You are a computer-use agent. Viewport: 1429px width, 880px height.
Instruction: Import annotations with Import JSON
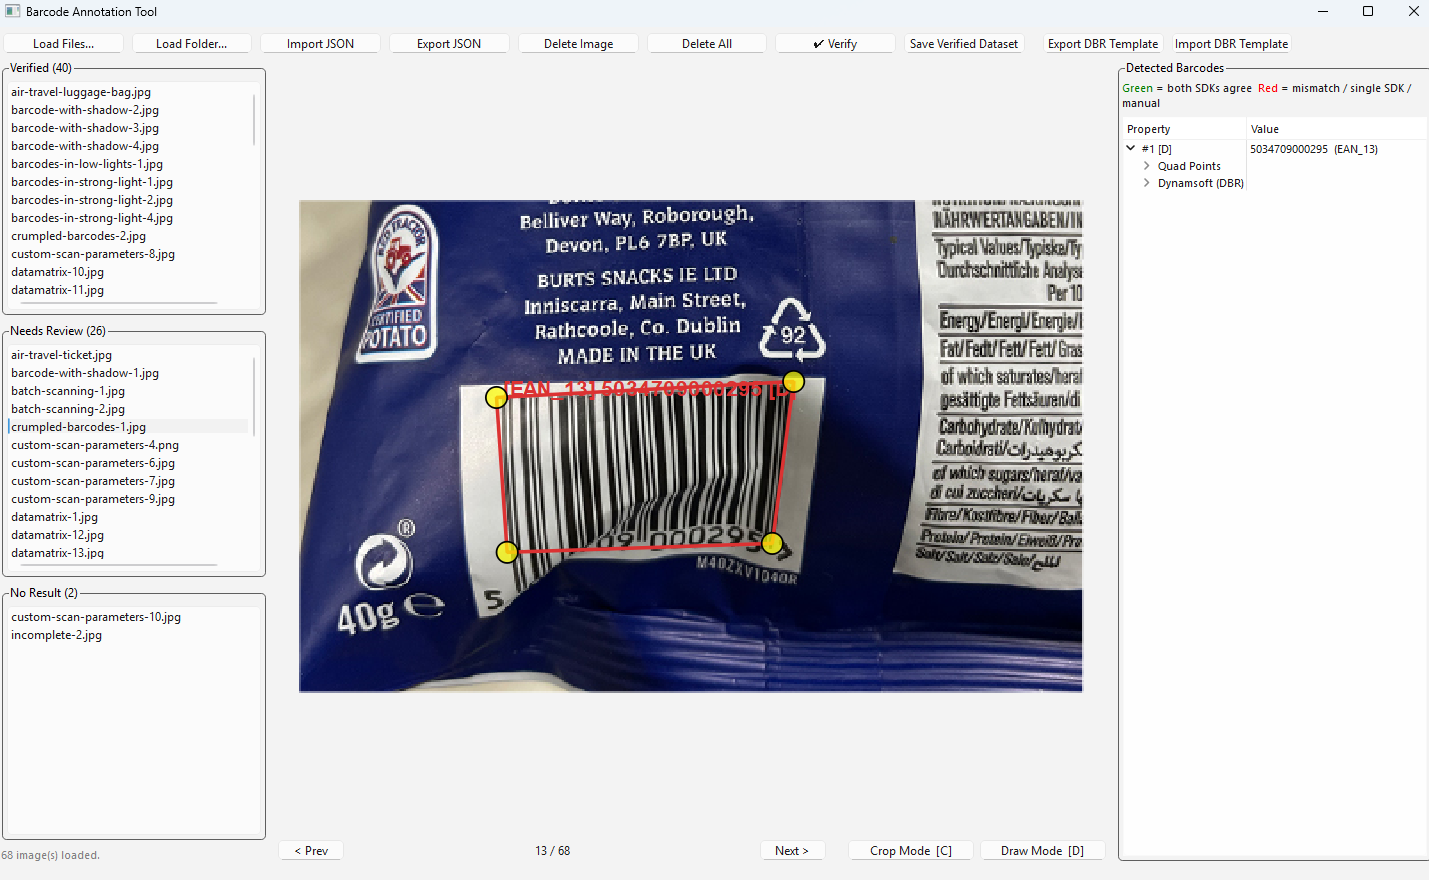tap(320, 43)
